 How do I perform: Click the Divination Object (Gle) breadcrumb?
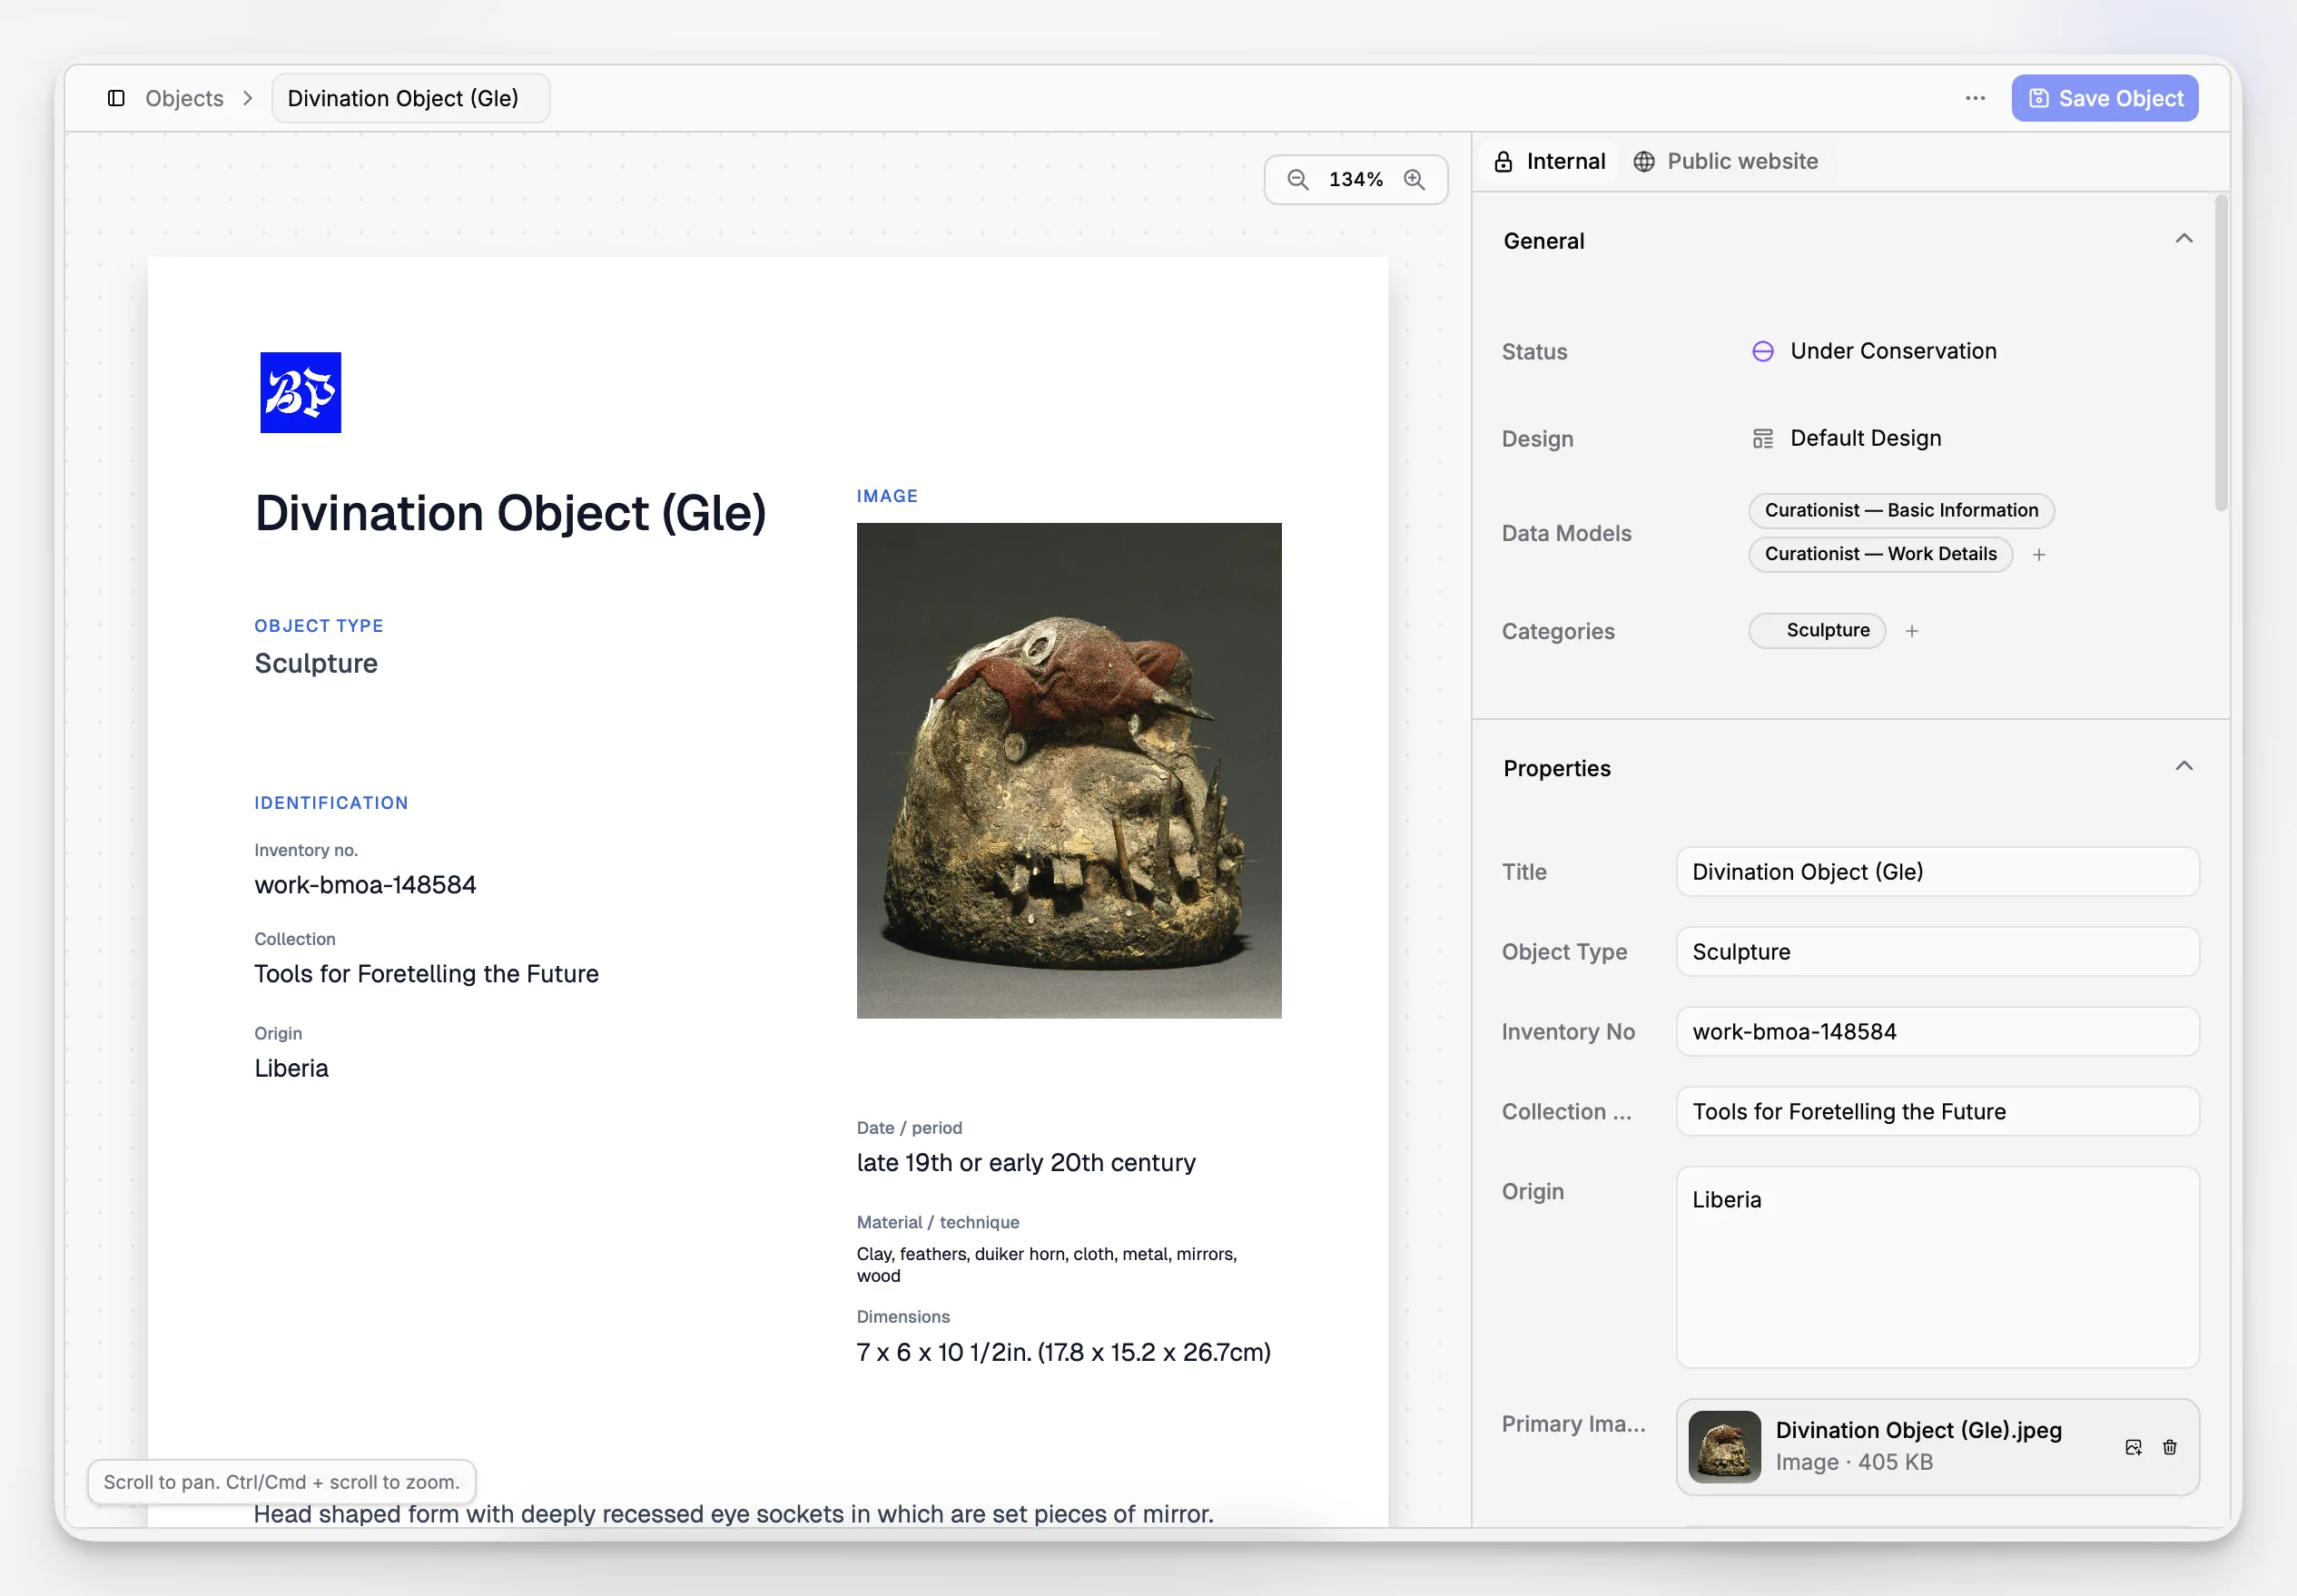coord(410,98)
